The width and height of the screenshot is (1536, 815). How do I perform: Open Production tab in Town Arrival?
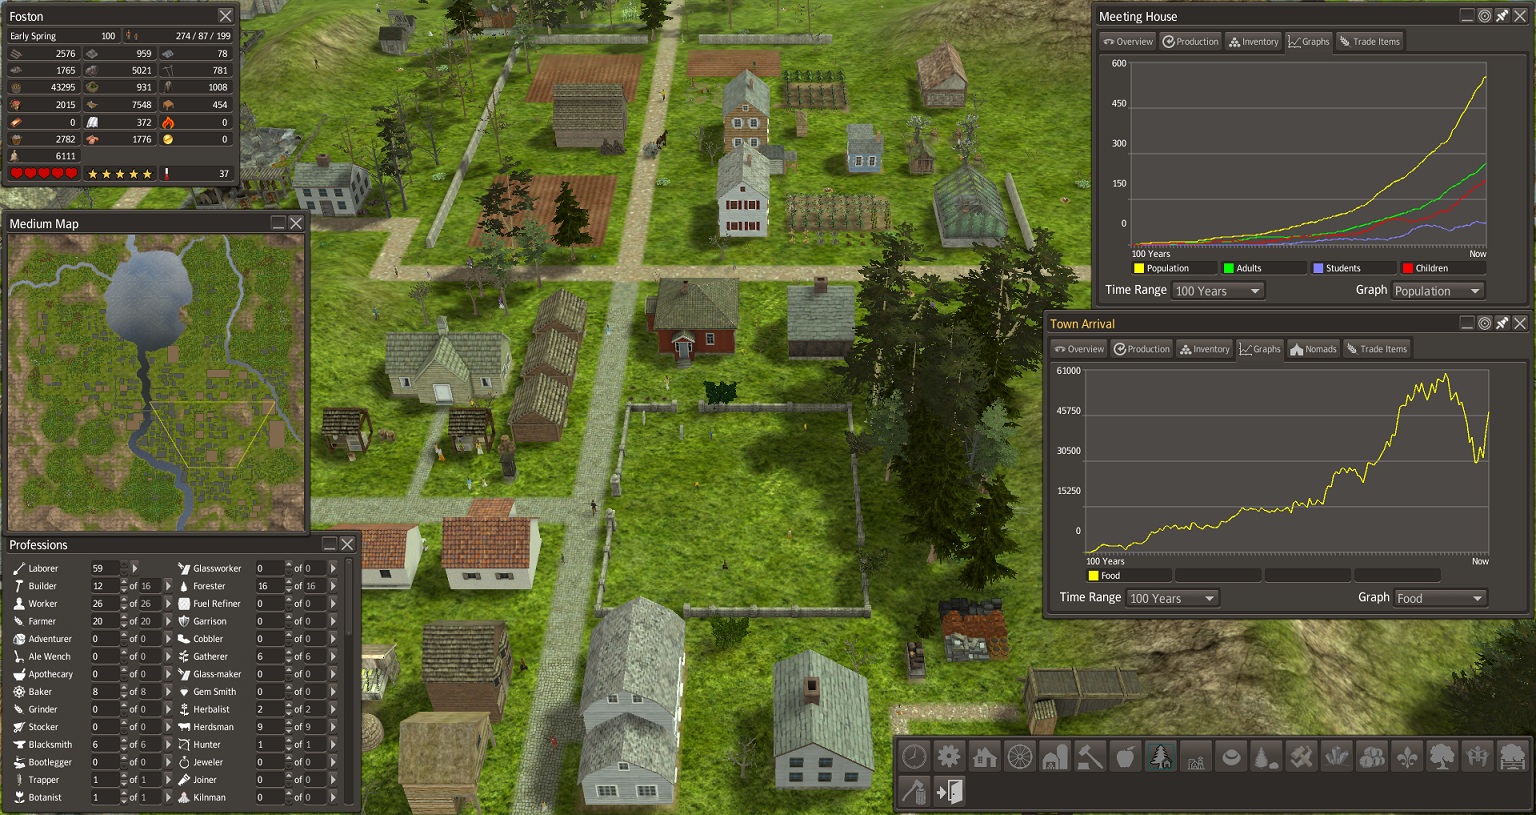coord(1141,348)
